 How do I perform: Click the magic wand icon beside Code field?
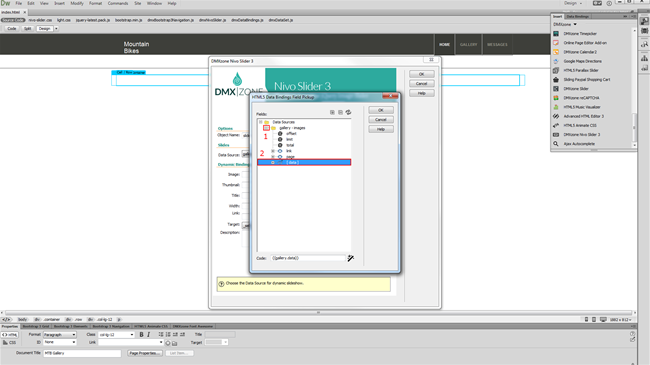click(351, 258)
